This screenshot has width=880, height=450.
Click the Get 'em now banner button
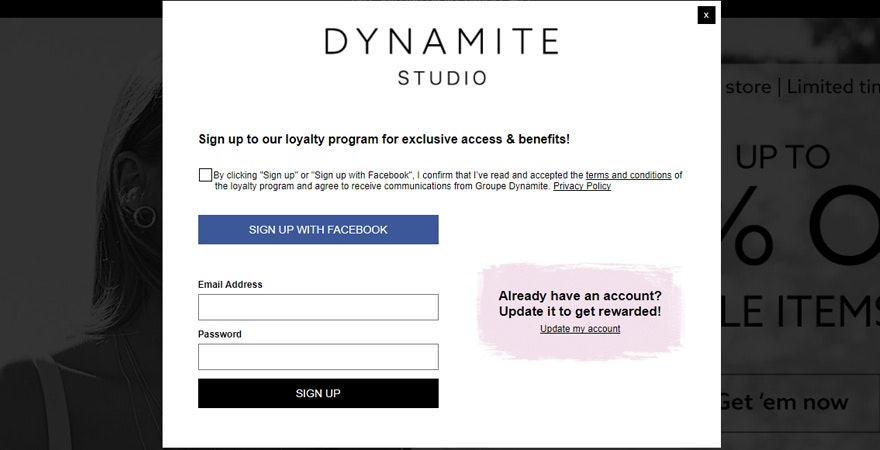[783, 402]
